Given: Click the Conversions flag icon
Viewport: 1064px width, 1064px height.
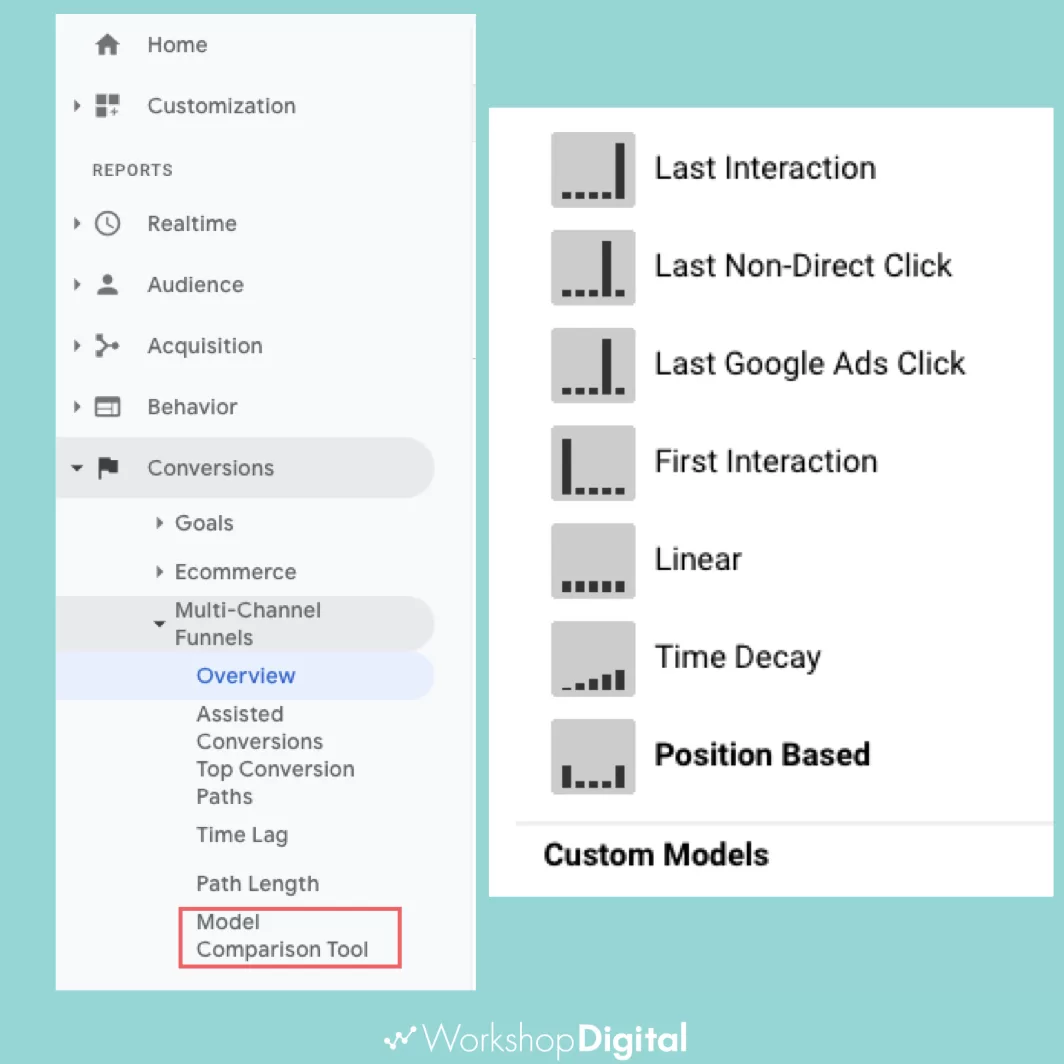Looking at the screenshot, I should click(x=108, y=468).
